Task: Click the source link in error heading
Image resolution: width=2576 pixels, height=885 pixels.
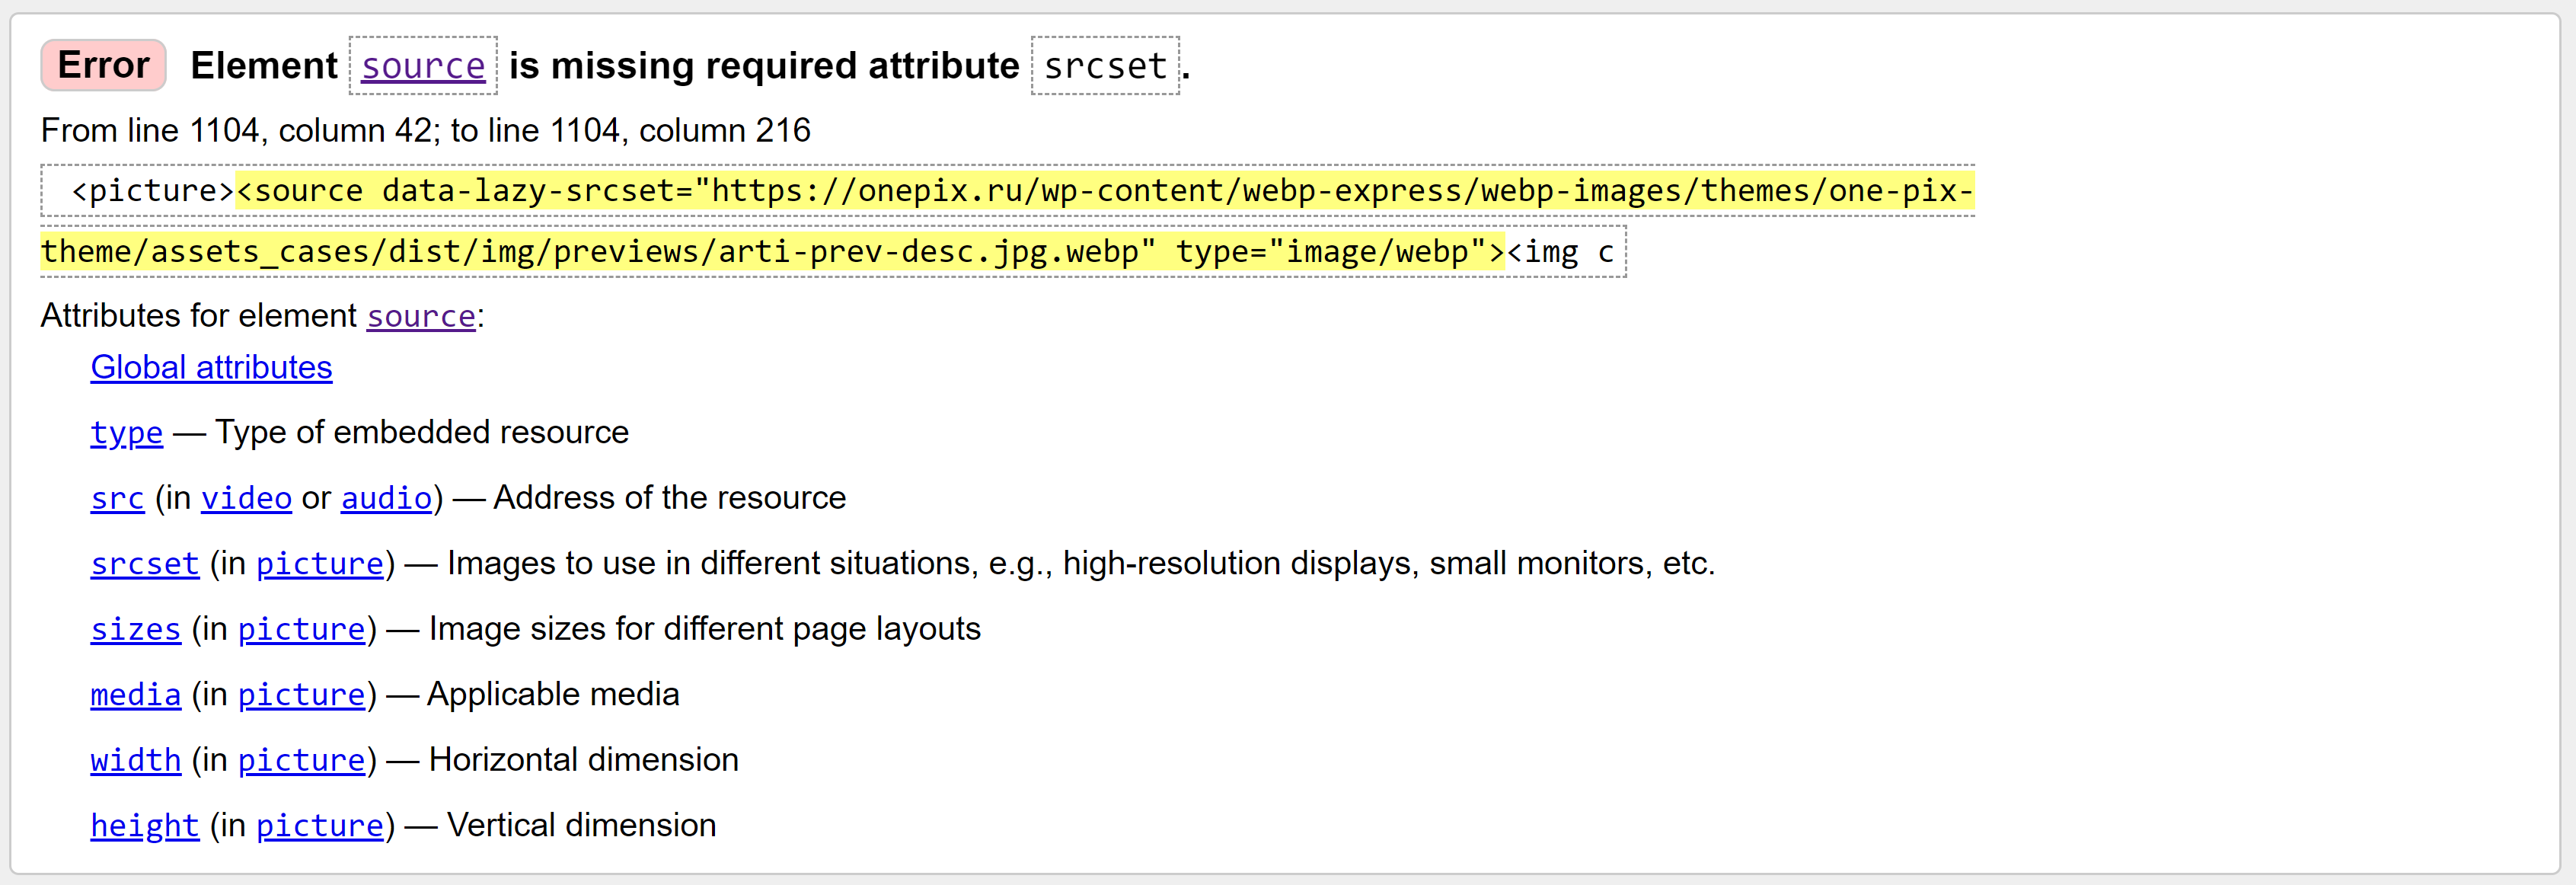Action: [422, 66]
